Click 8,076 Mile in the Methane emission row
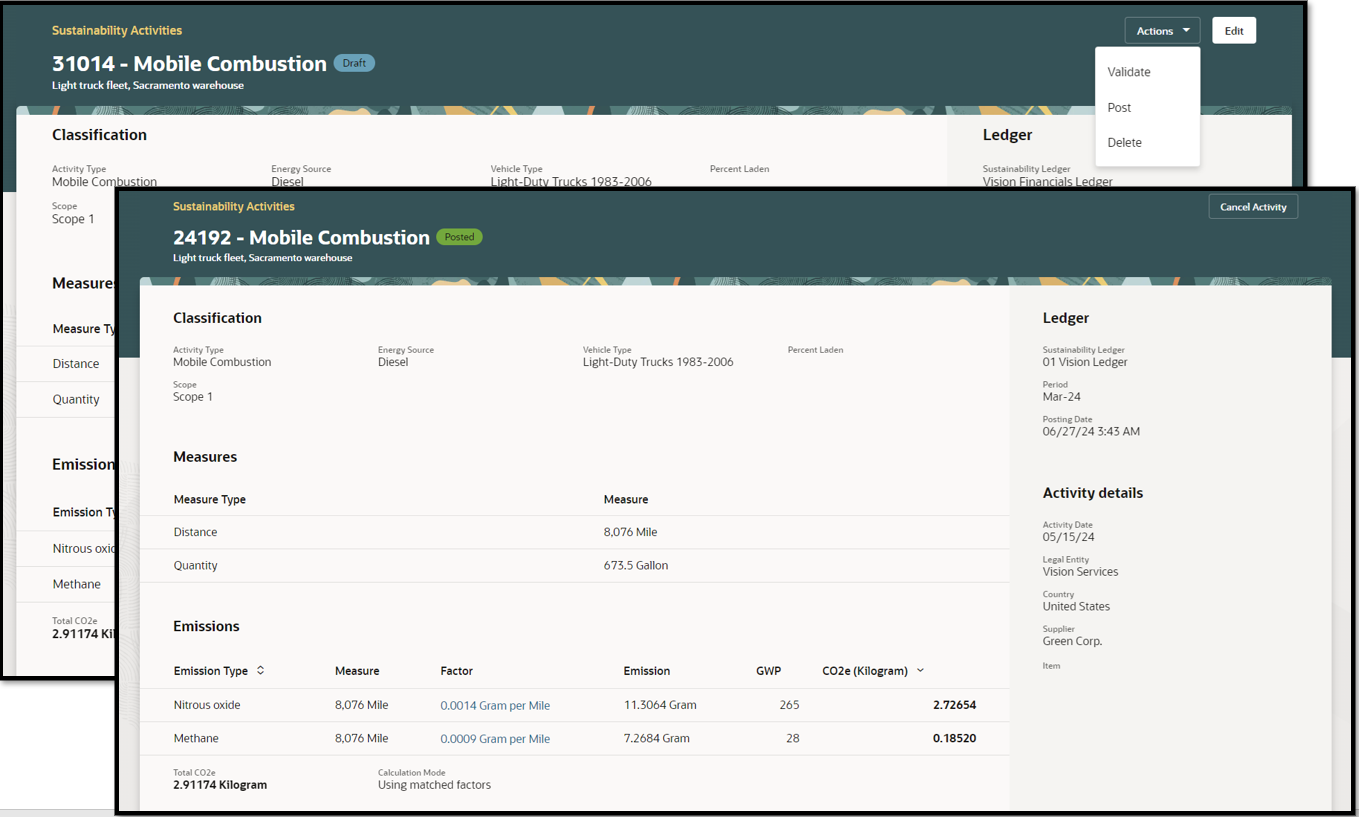1359x817 pixels. pyautogui.click(x=361, y=738)
